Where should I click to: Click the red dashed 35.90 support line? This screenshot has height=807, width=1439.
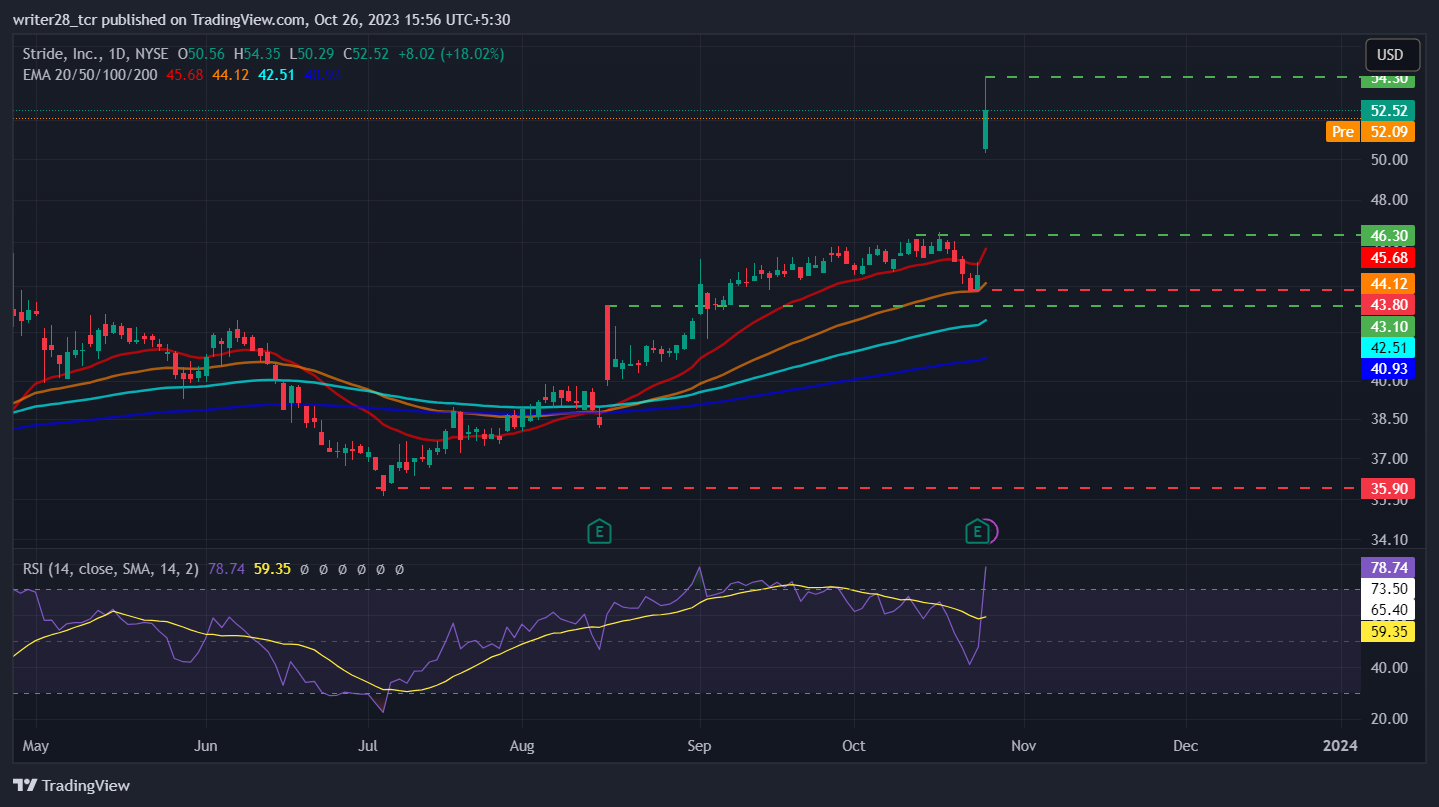[x=870, y=488]
